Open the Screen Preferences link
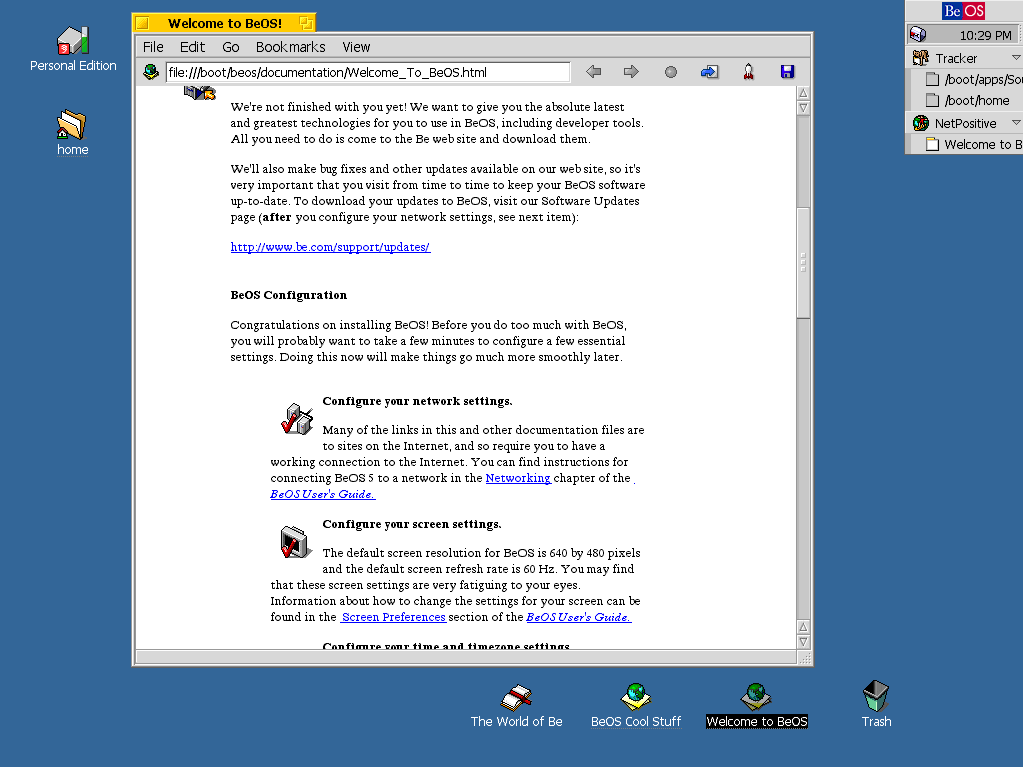The width and height of the screenshot is (1024, 768). 393,617
